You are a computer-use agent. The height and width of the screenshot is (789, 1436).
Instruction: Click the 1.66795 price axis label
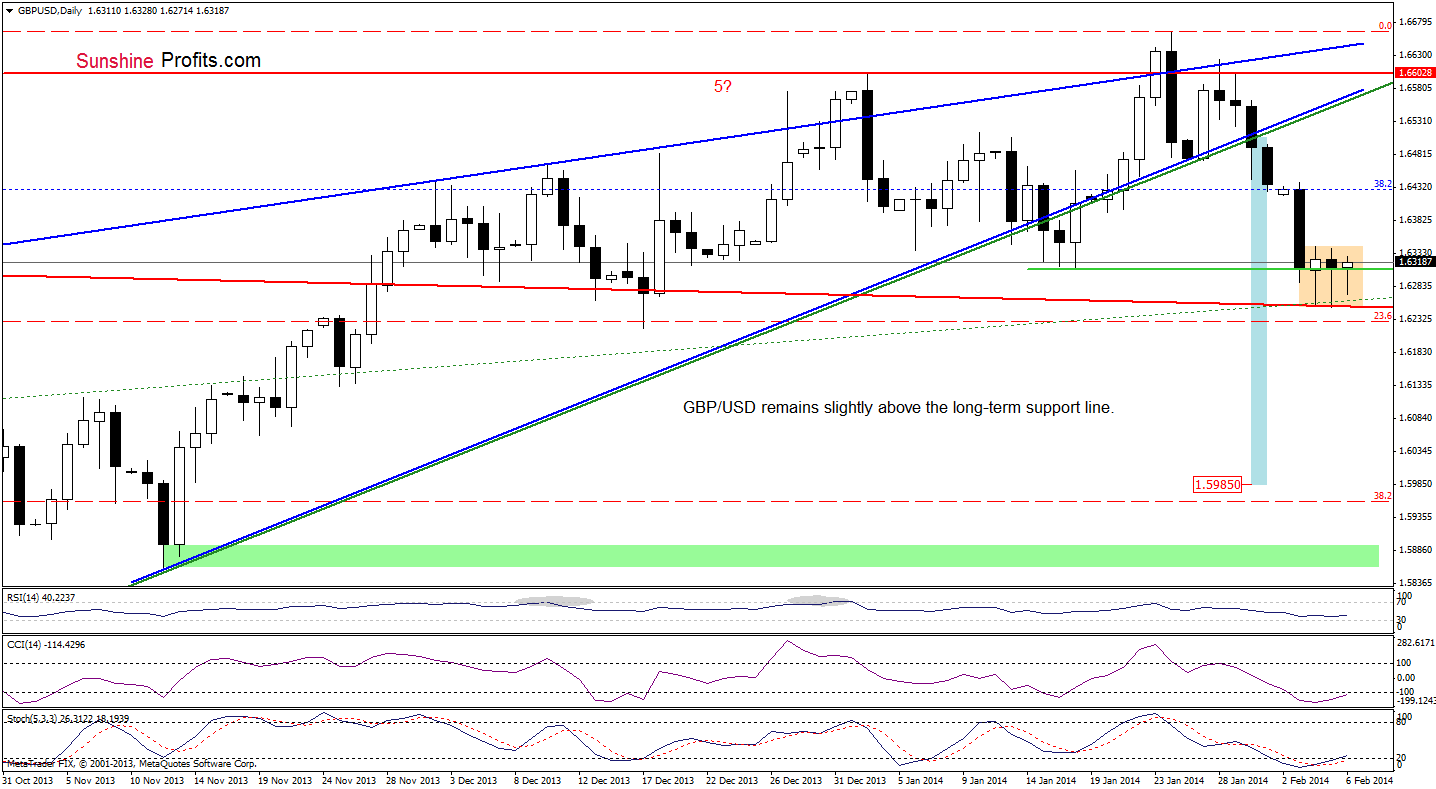pyautogui.click(x=1414, y=21)
